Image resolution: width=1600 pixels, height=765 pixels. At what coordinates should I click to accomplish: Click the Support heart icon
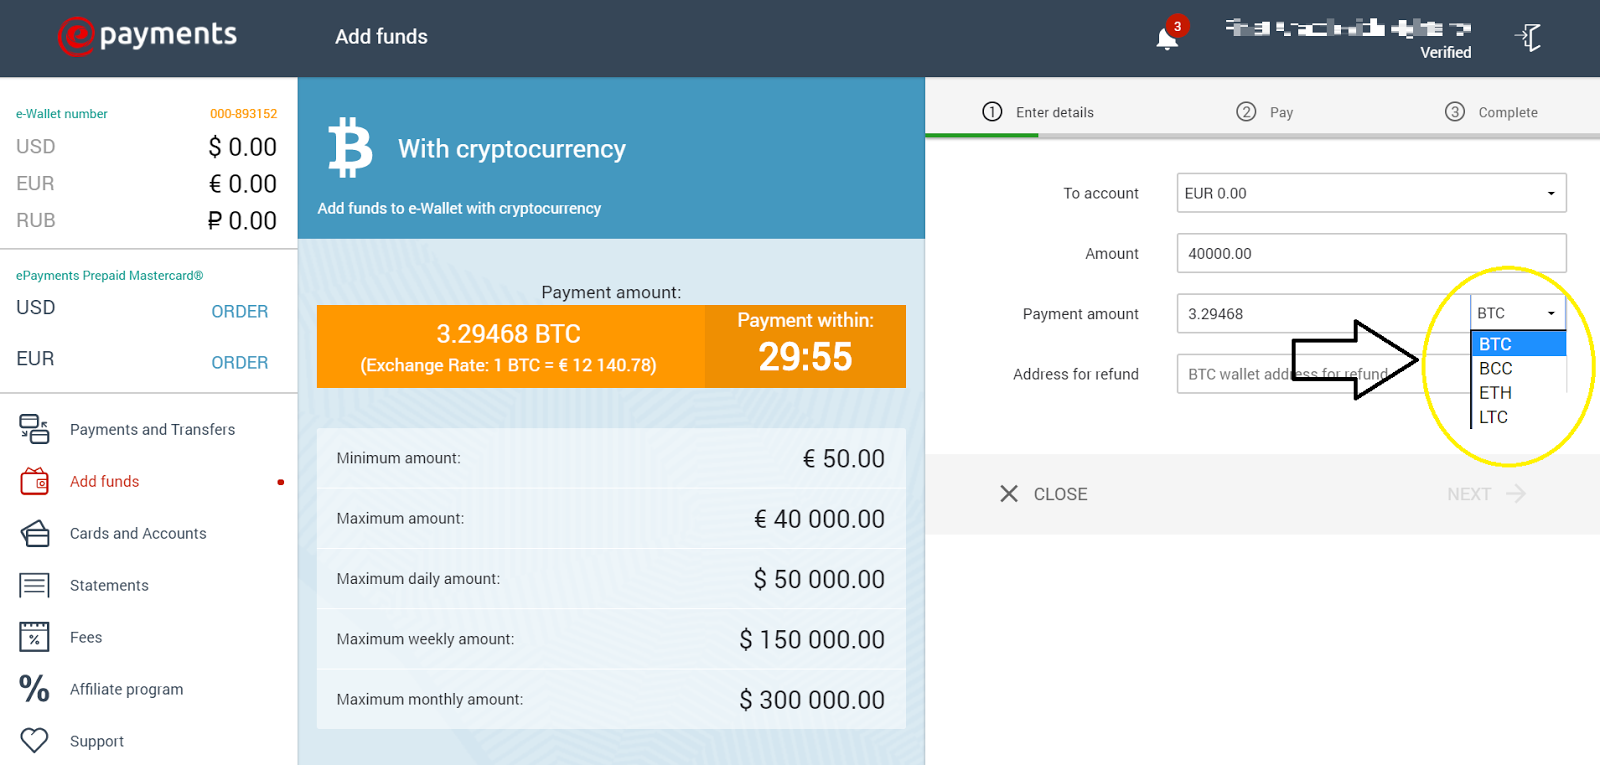click(34, 741)
